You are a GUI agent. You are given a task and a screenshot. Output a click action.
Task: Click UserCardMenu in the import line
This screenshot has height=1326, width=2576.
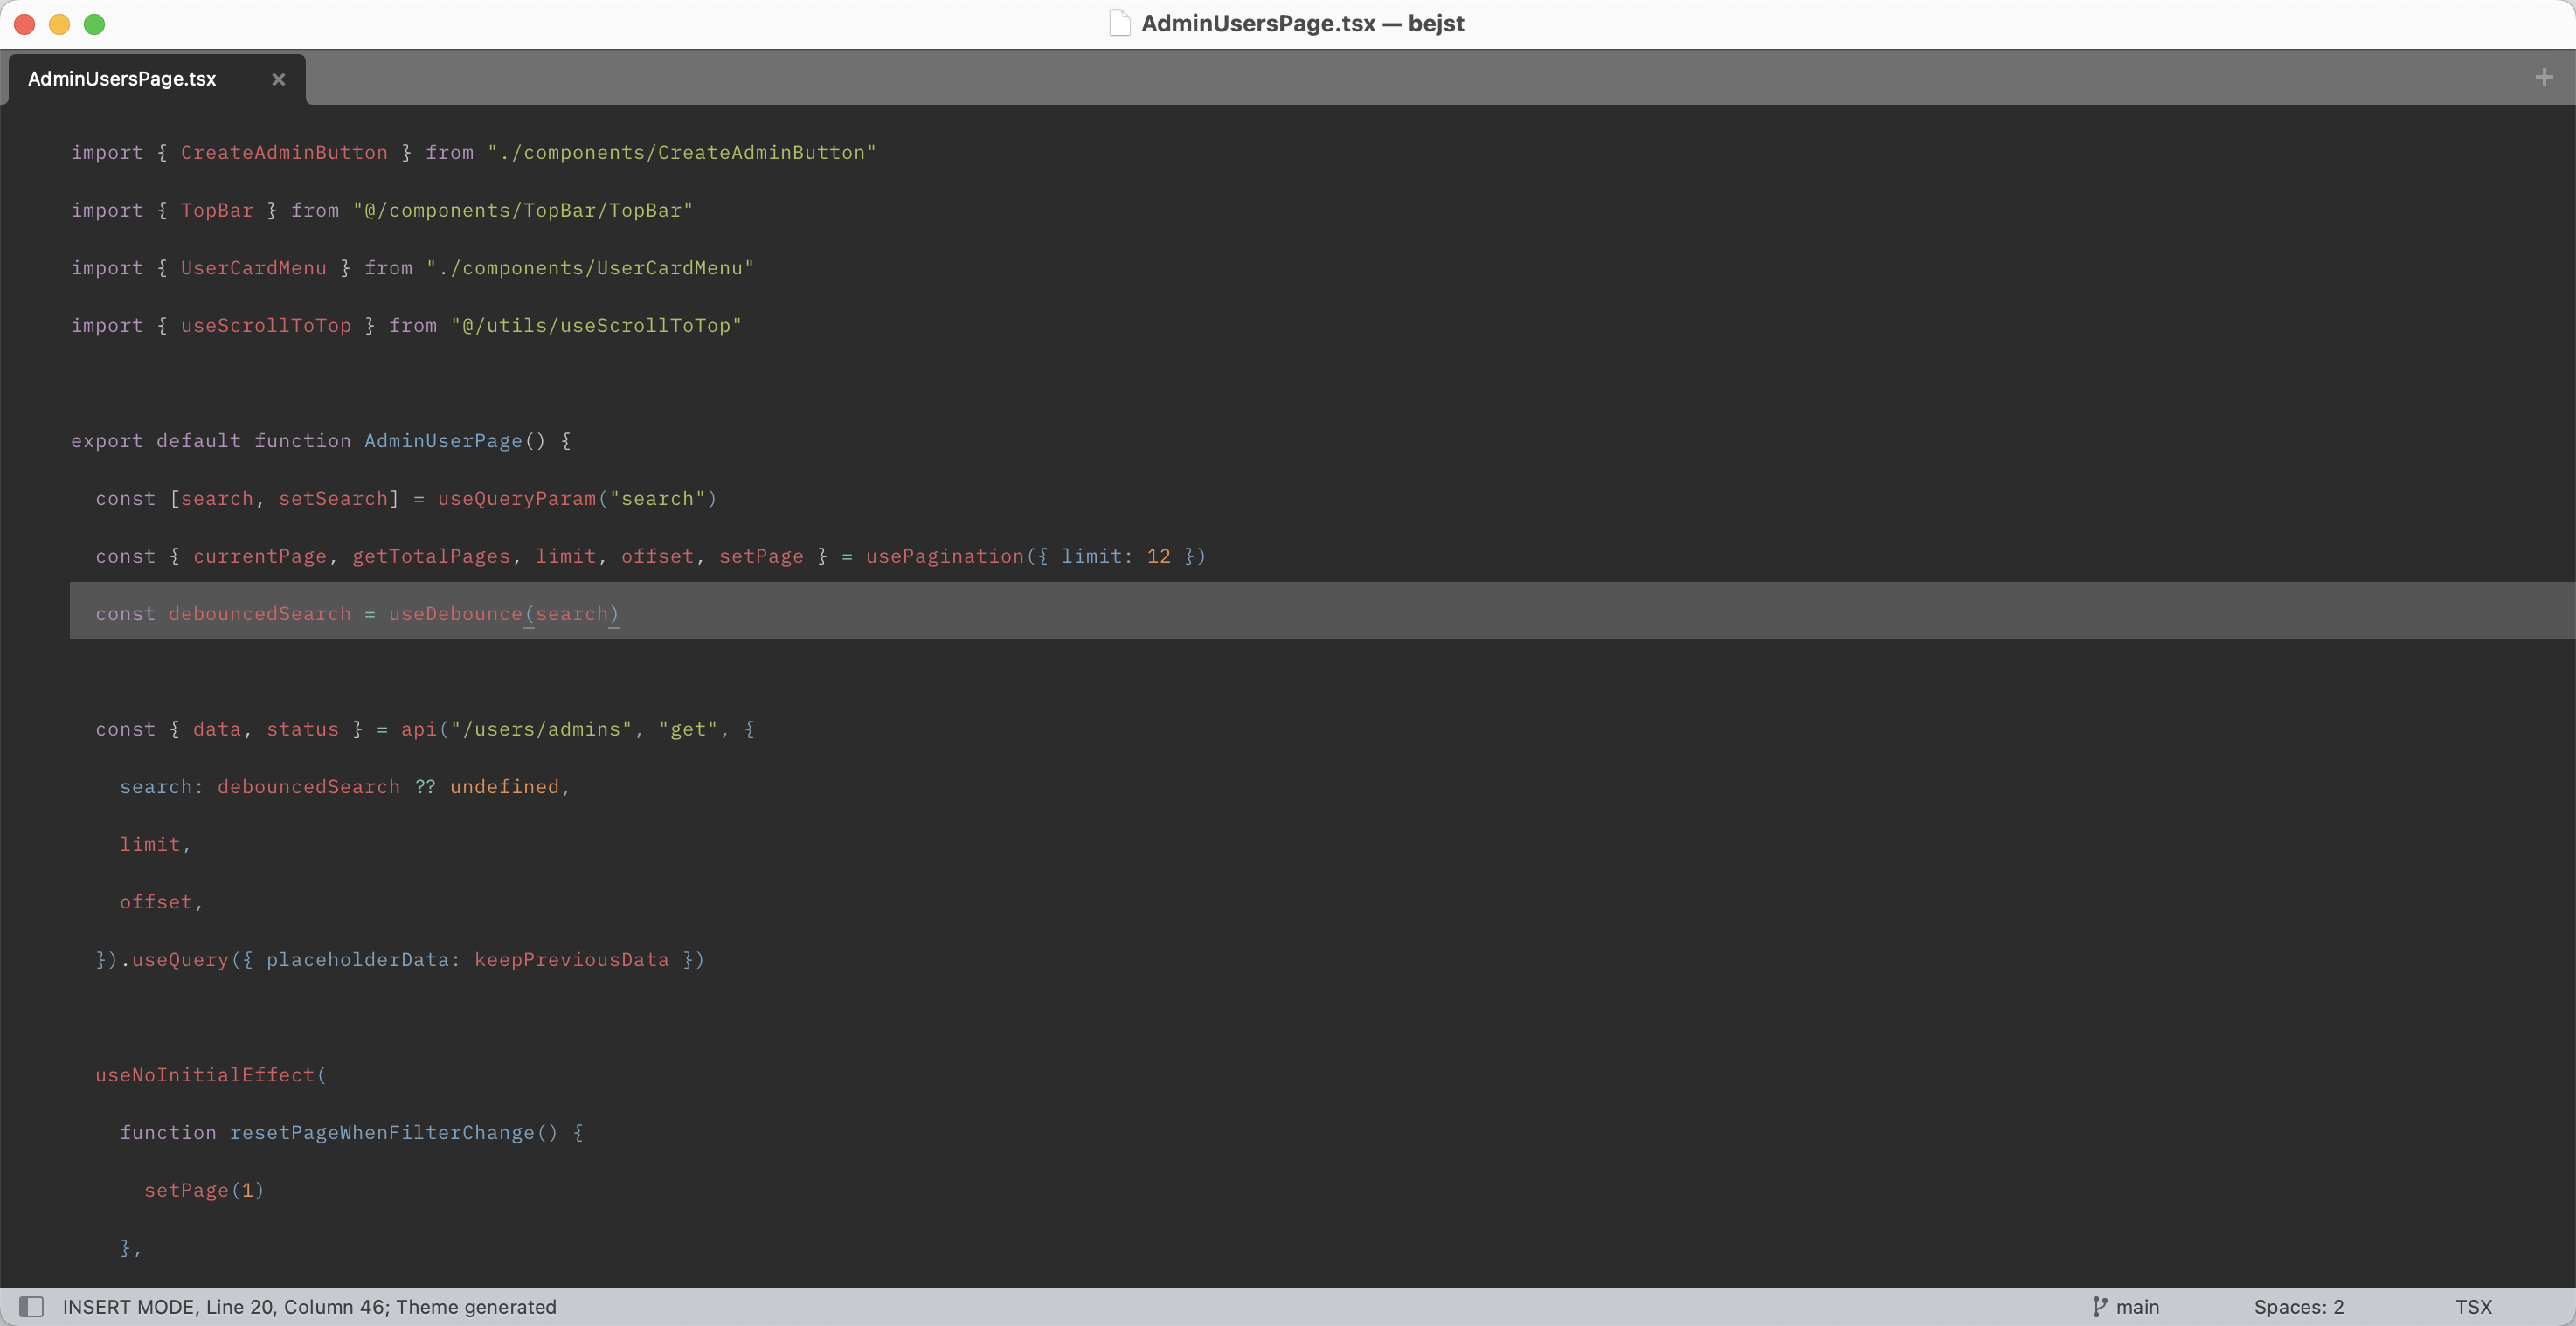pos(253,268)
